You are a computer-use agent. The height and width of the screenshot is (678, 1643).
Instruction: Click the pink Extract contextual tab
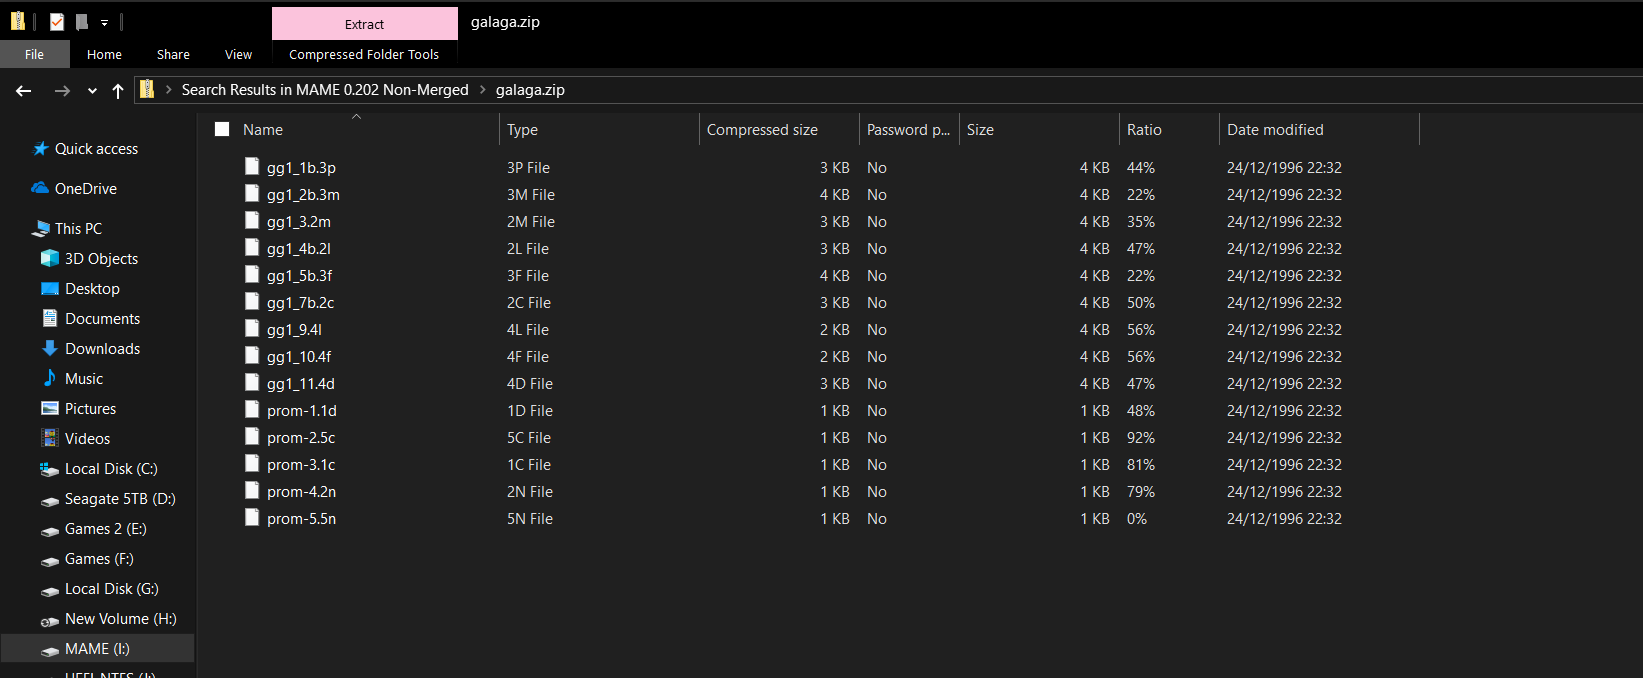[x=365, y=24]
